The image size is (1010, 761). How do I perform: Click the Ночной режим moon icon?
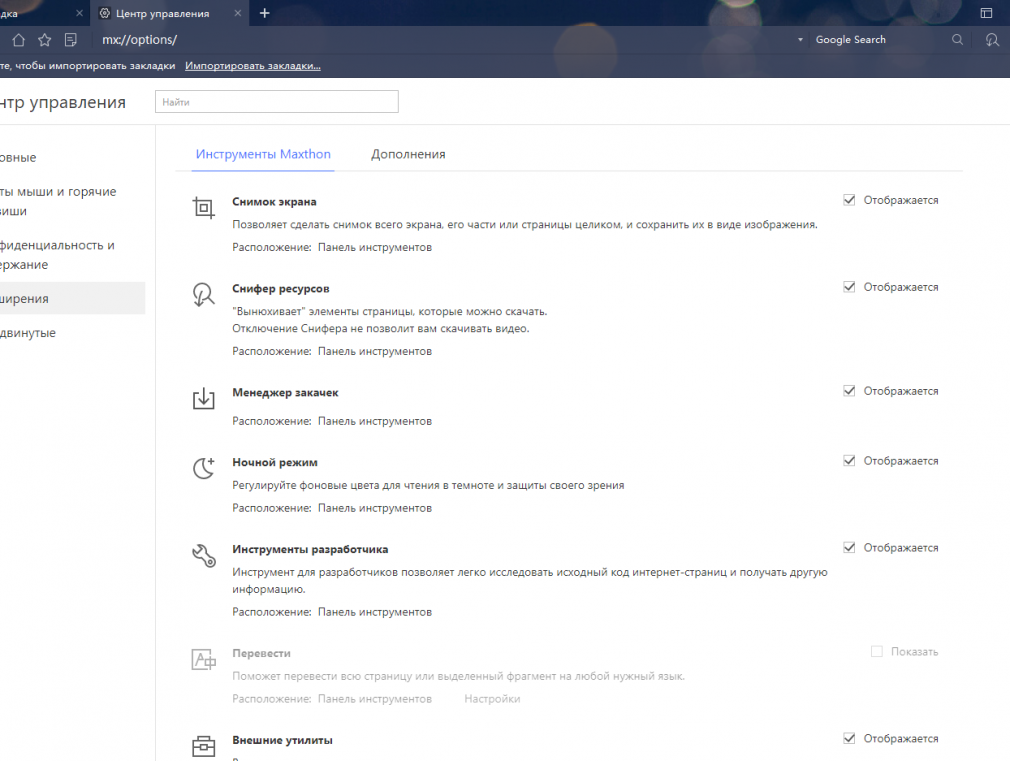204,468
